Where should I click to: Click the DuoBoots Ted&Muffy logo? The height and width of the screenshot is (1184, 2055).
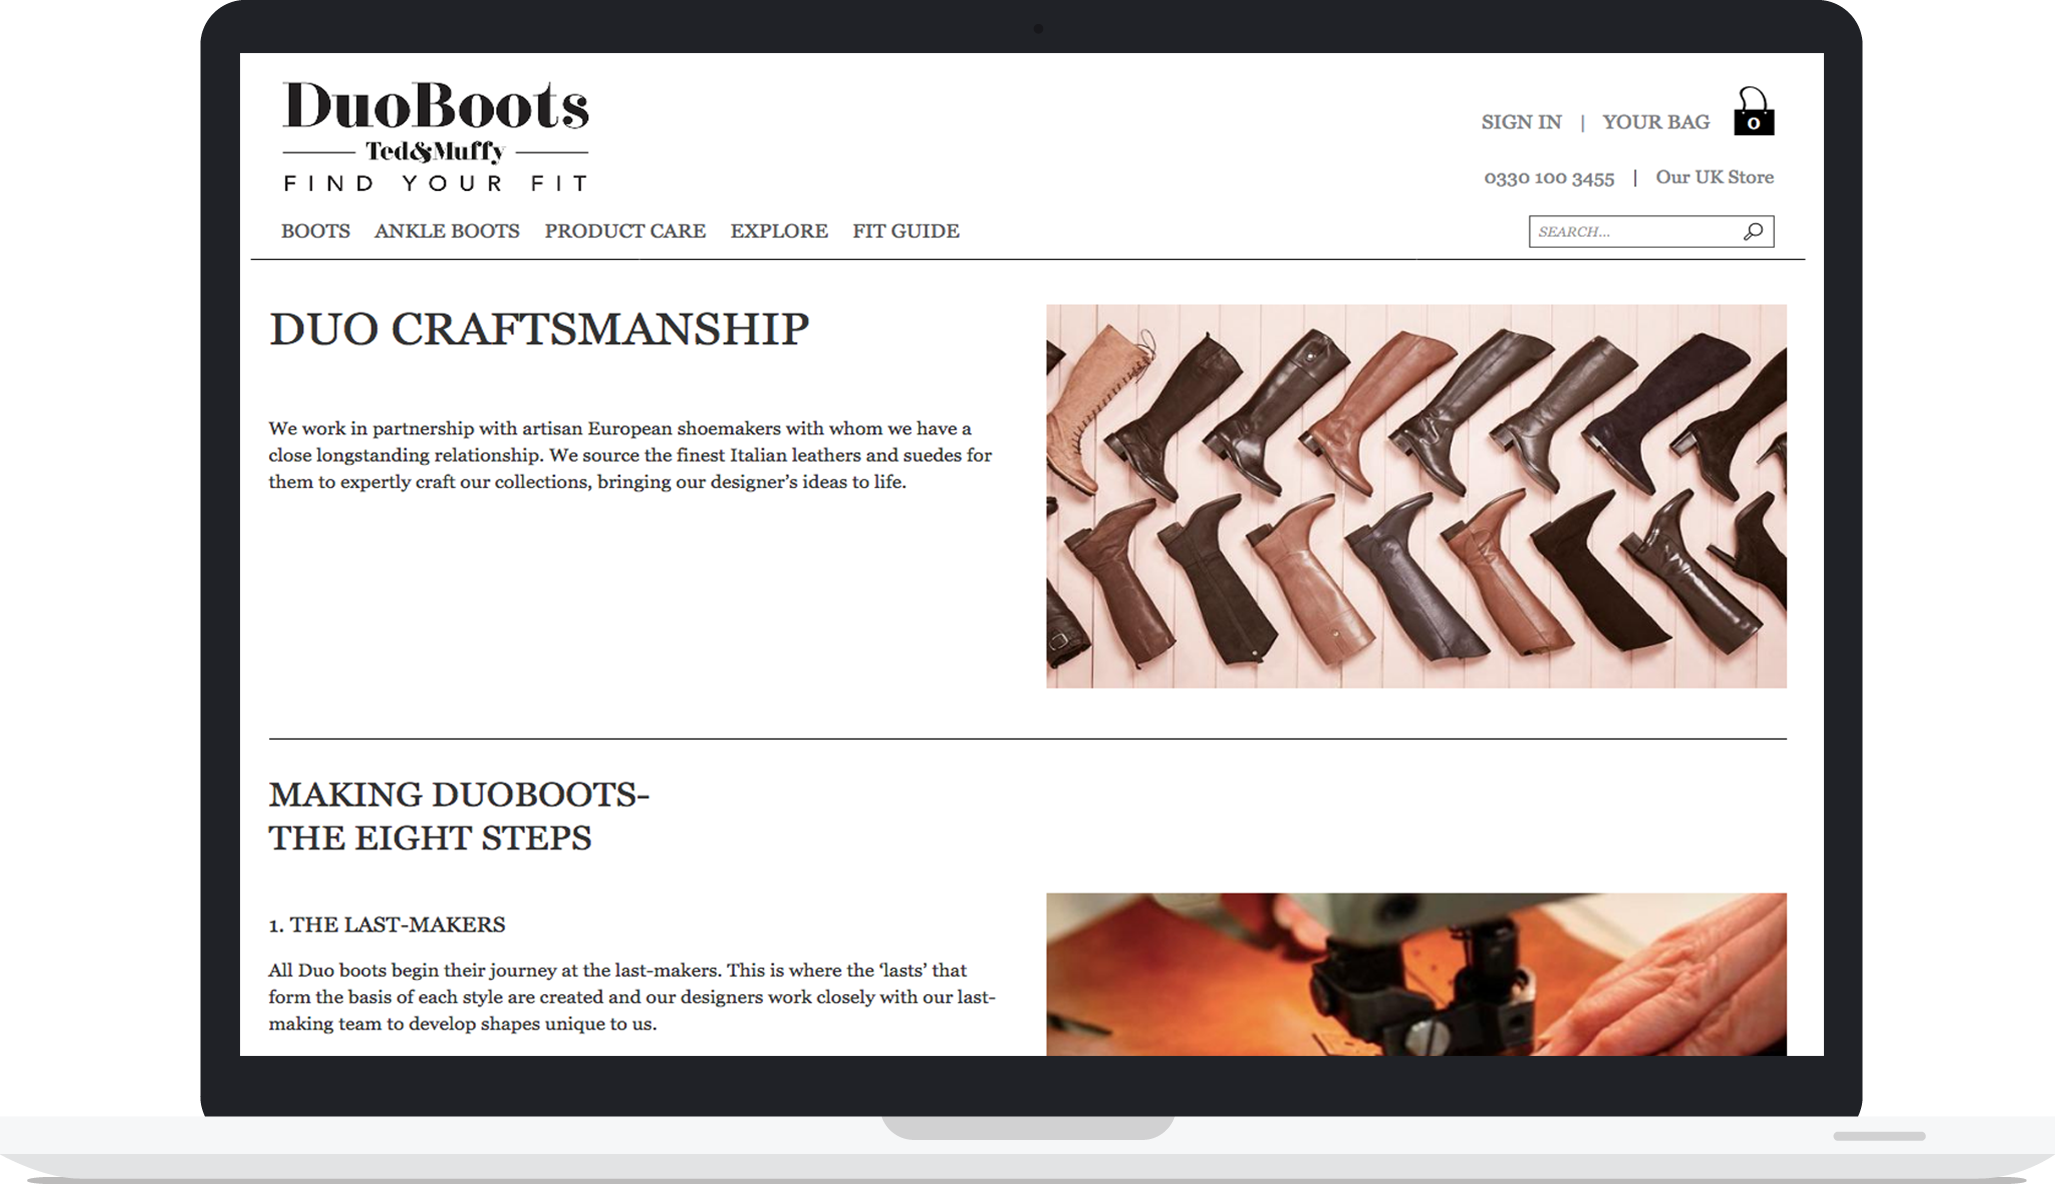point(436,136)
